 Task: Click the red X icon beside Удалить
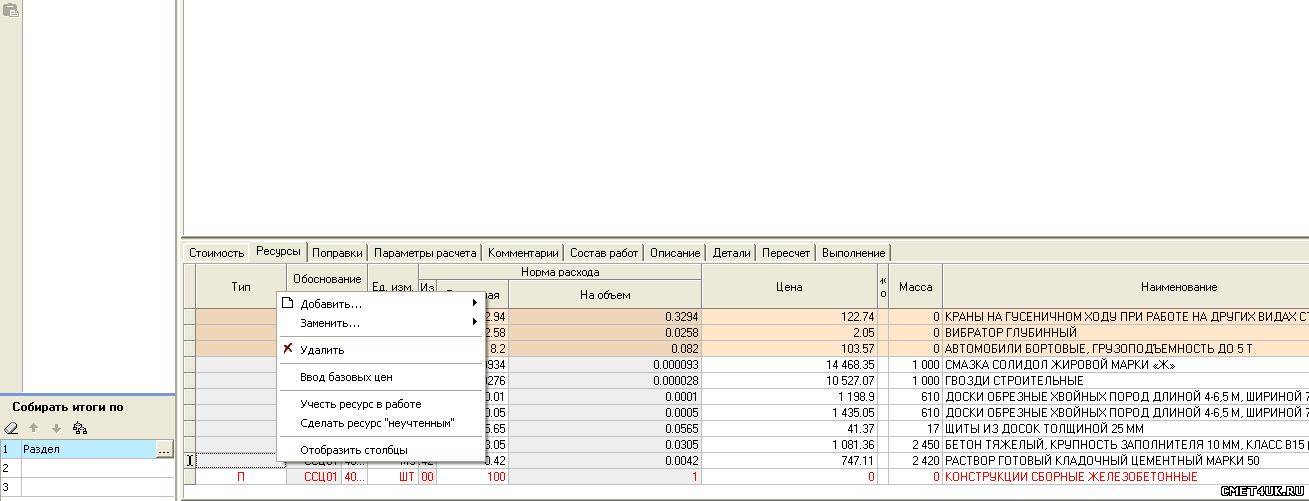(288, 349)
